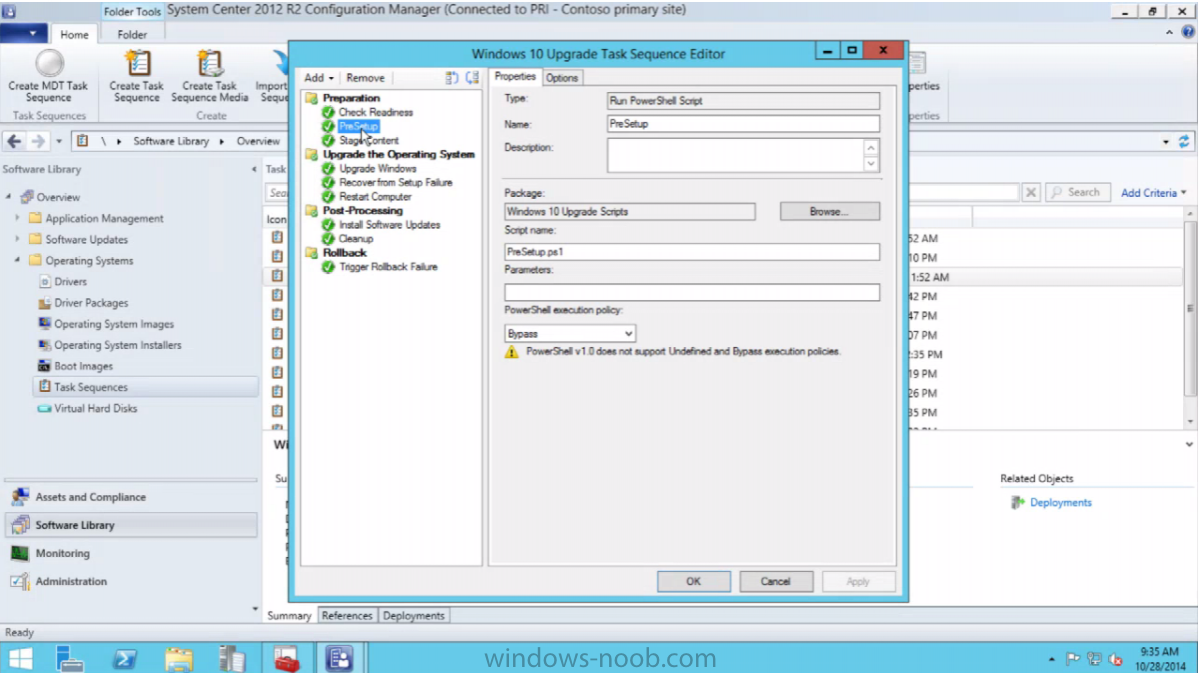Open the Assets and Compliance workspace

[x=130, y=497]
